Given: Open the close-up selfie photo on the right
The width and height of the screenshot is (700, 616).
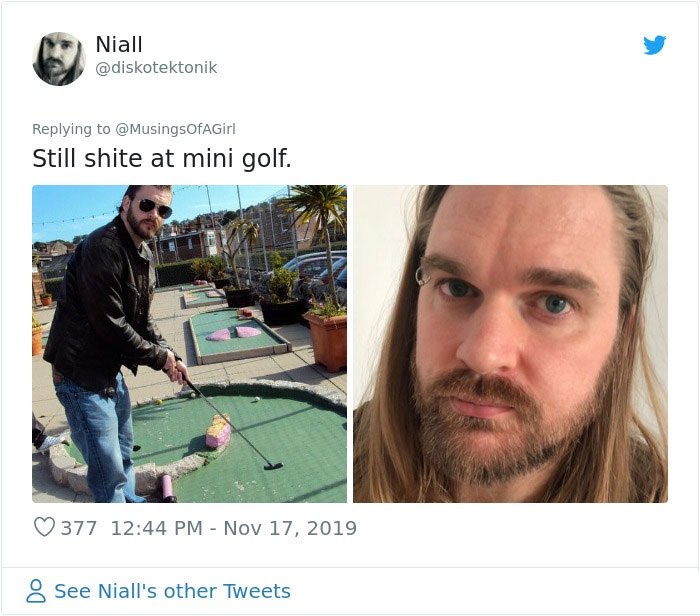Looking at the screenshot, I should [510, 344].
